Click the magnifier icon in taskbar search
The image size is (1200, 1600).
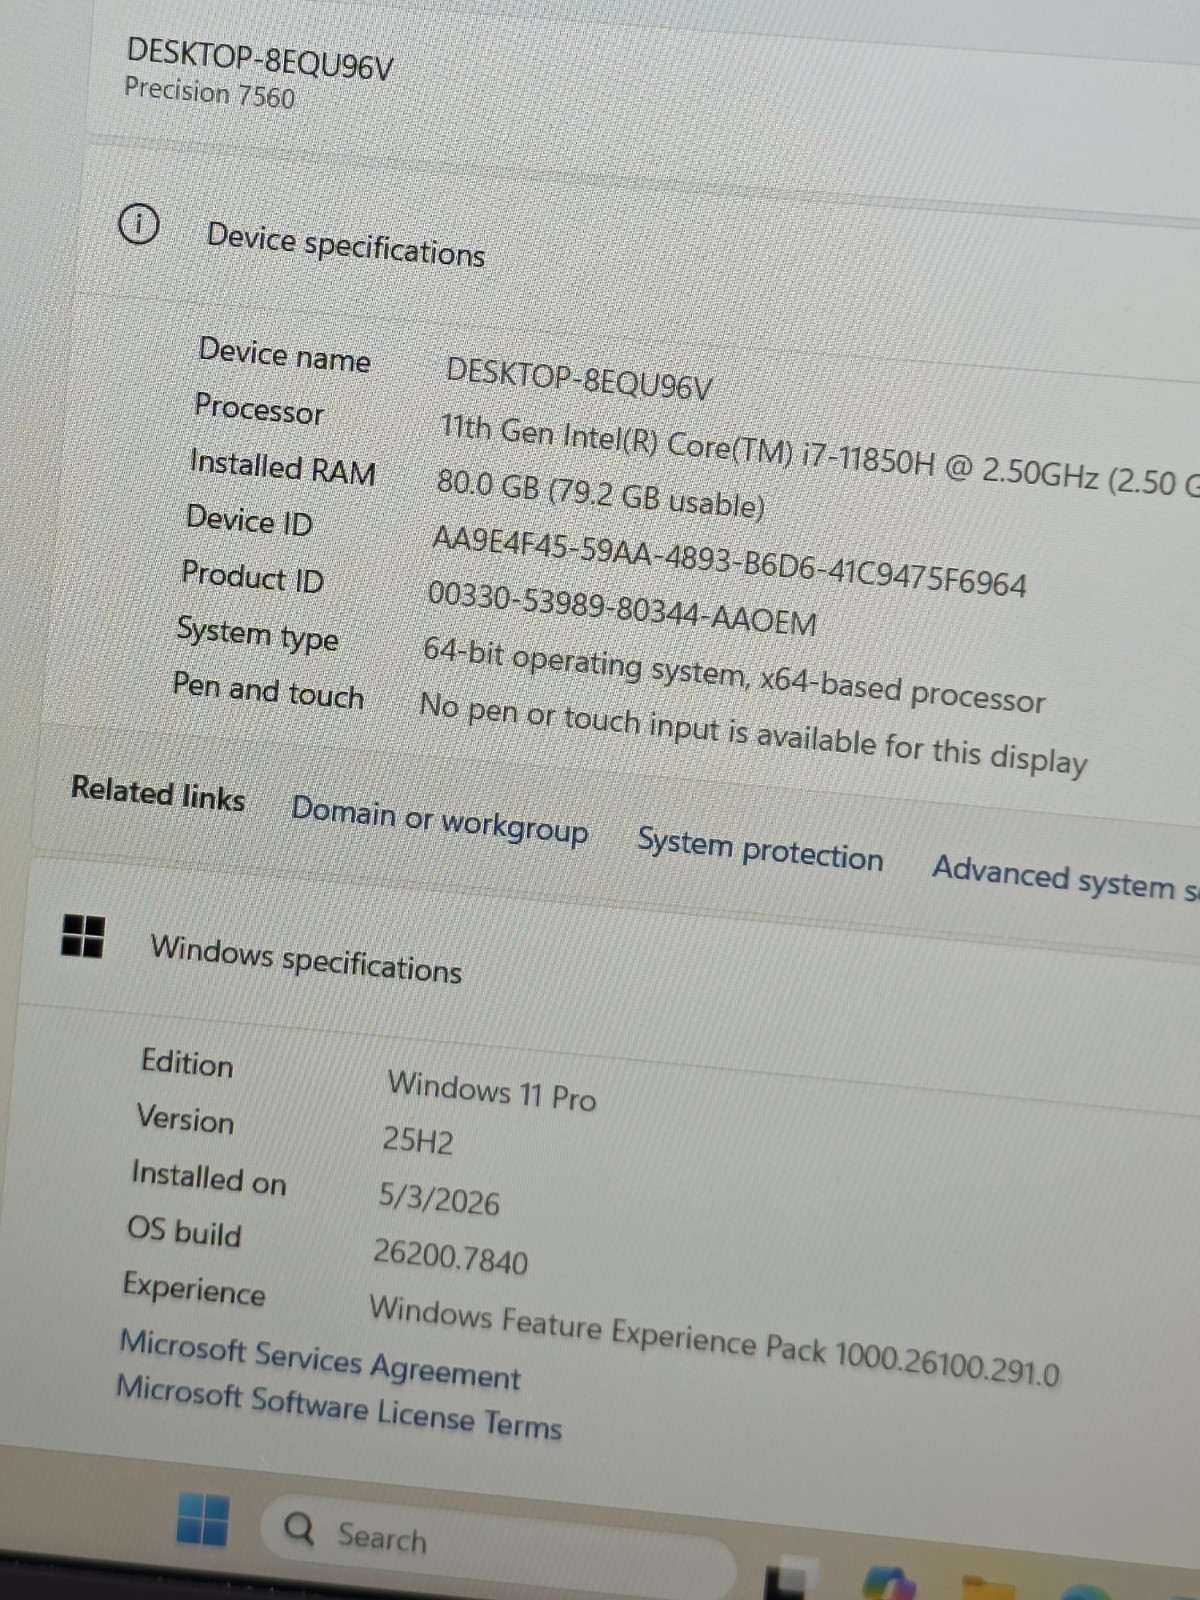click(x=299, y=1528)
